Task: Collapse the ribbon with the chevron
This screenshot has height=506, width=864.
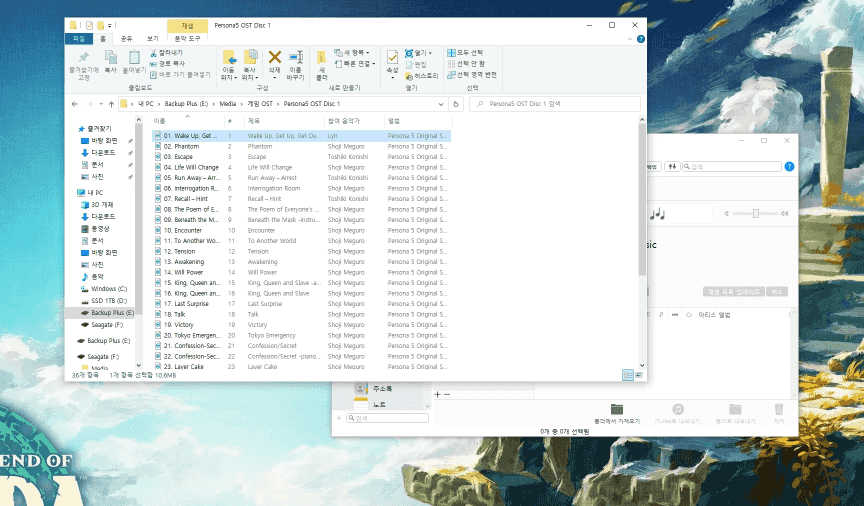Action: tap(630, 39)
